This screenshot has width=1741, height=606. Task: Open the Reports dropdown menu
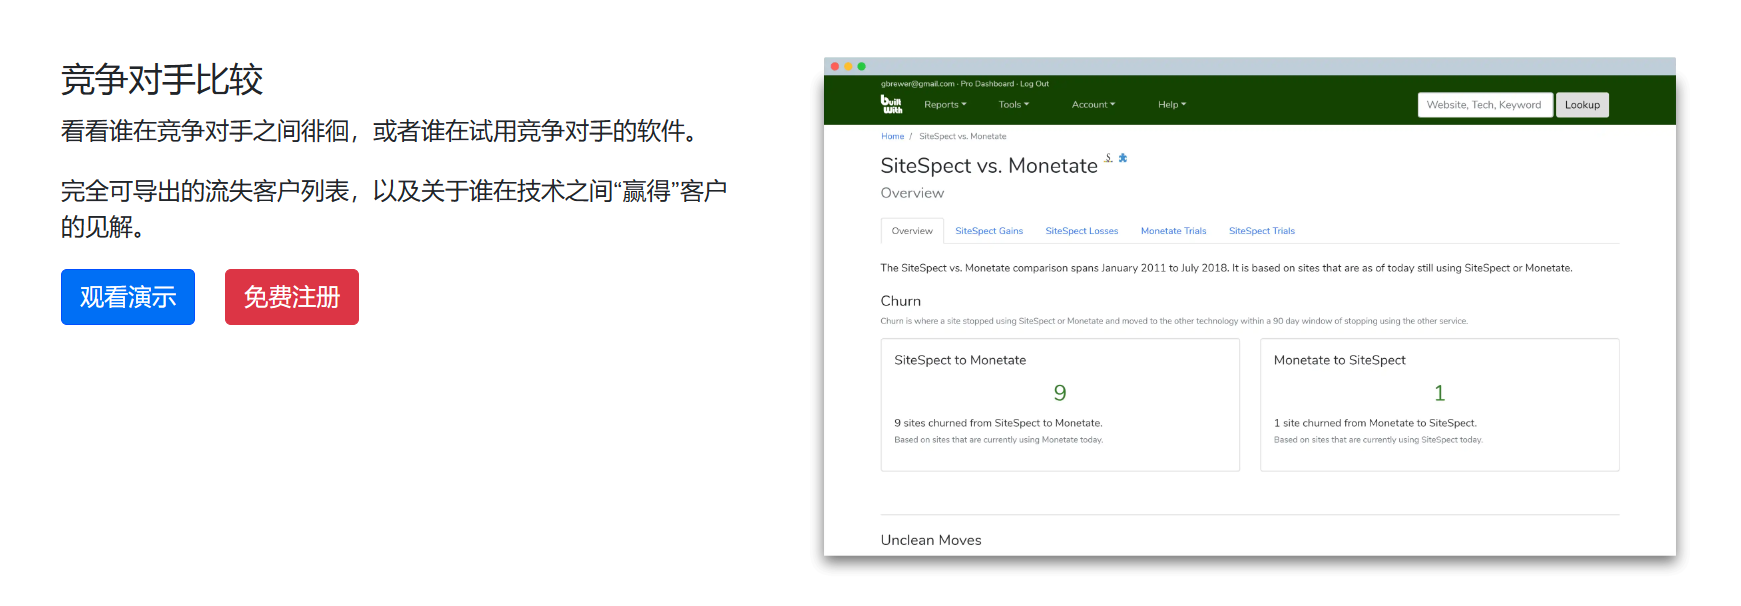point(945,104)
